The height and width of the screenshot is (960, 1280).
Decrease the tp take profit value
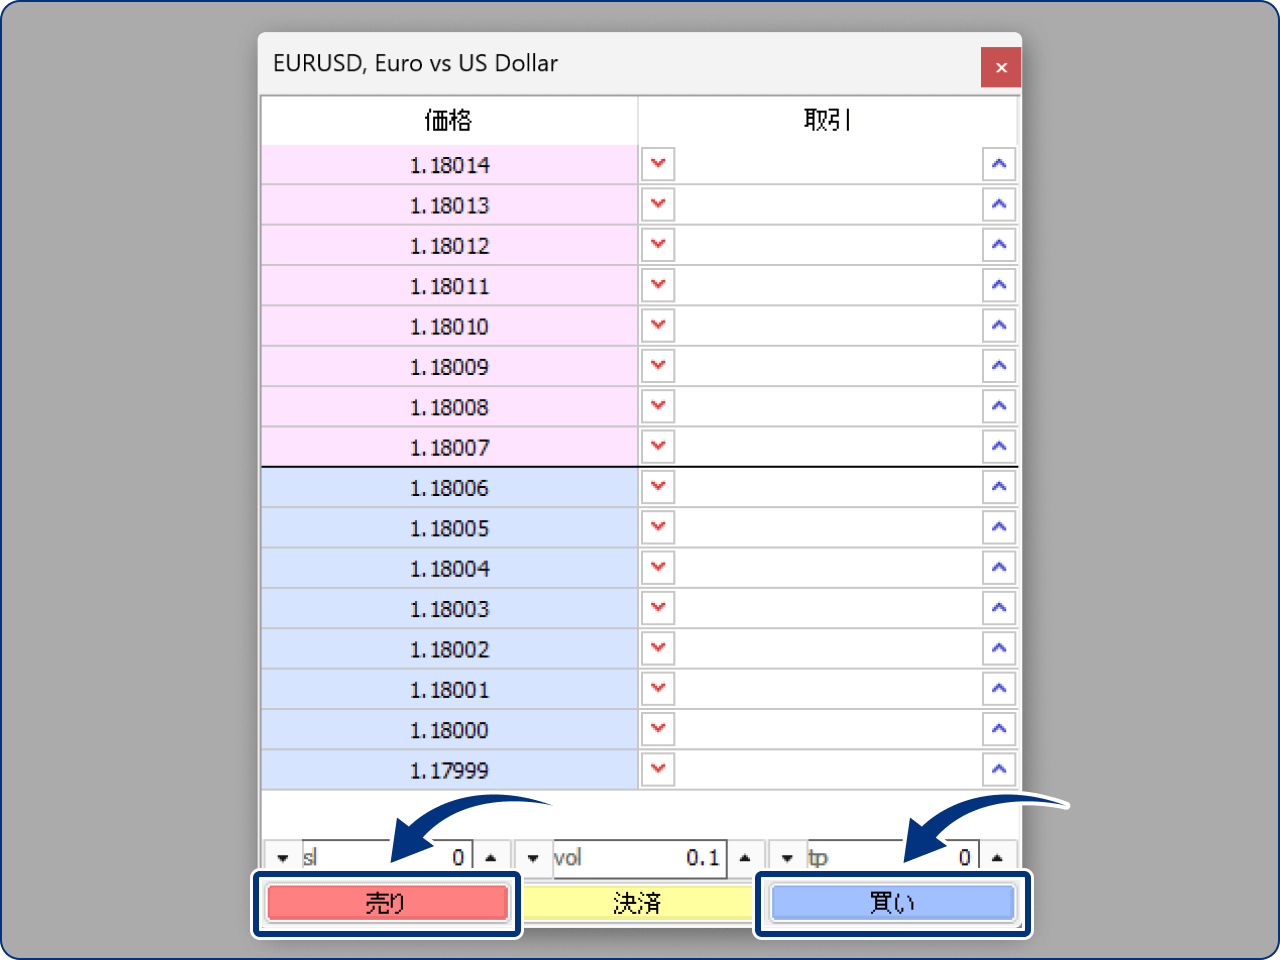(787, 858)
